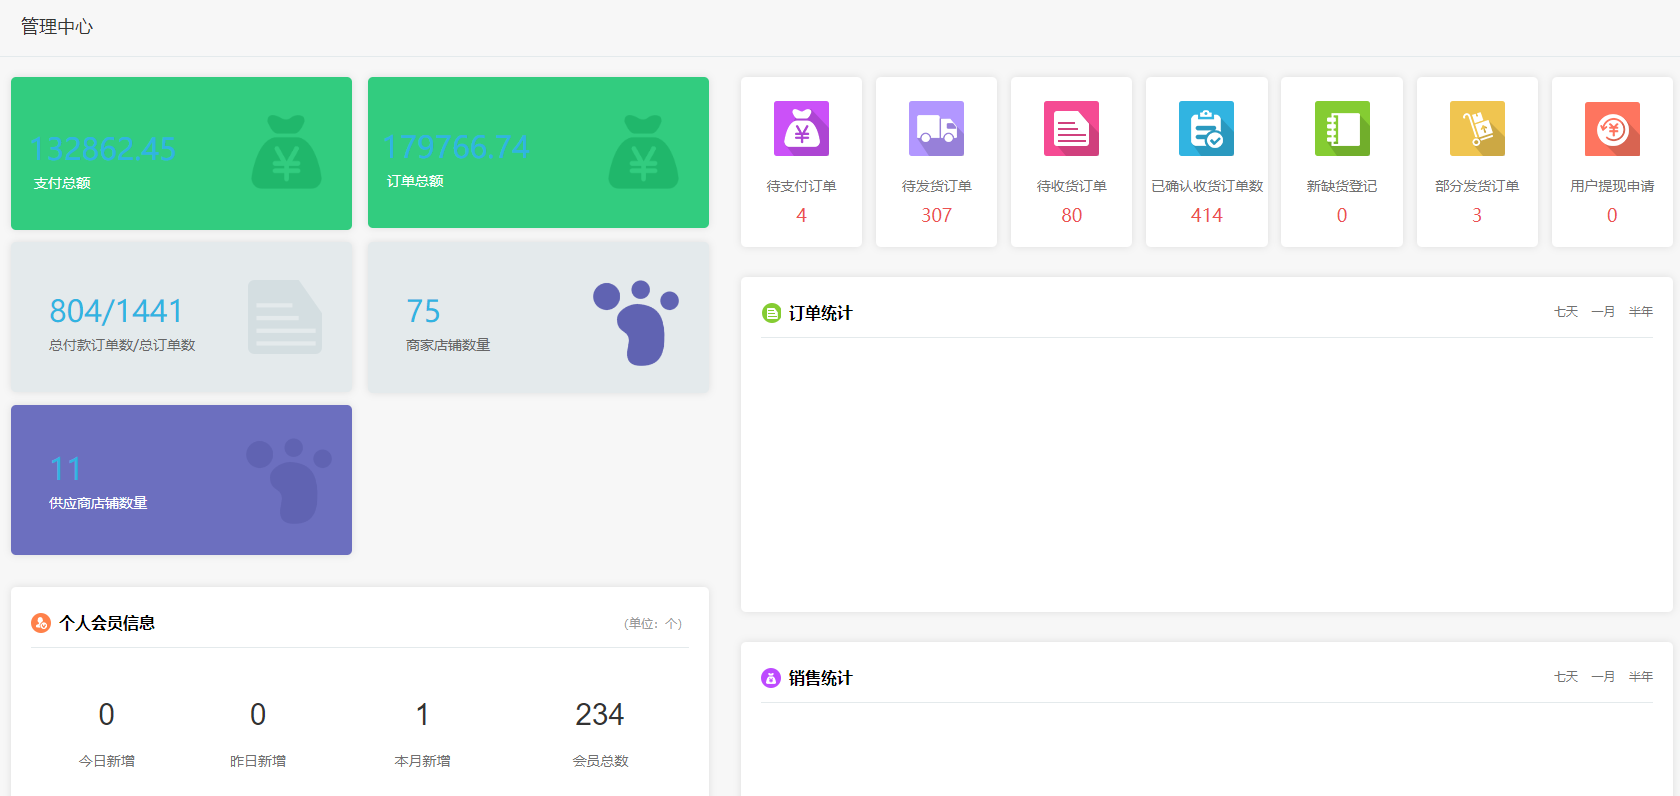The width and height of the screenshot is (1680, 796).
Task: Click the 会员总数 label
Action: click(600, 761)
